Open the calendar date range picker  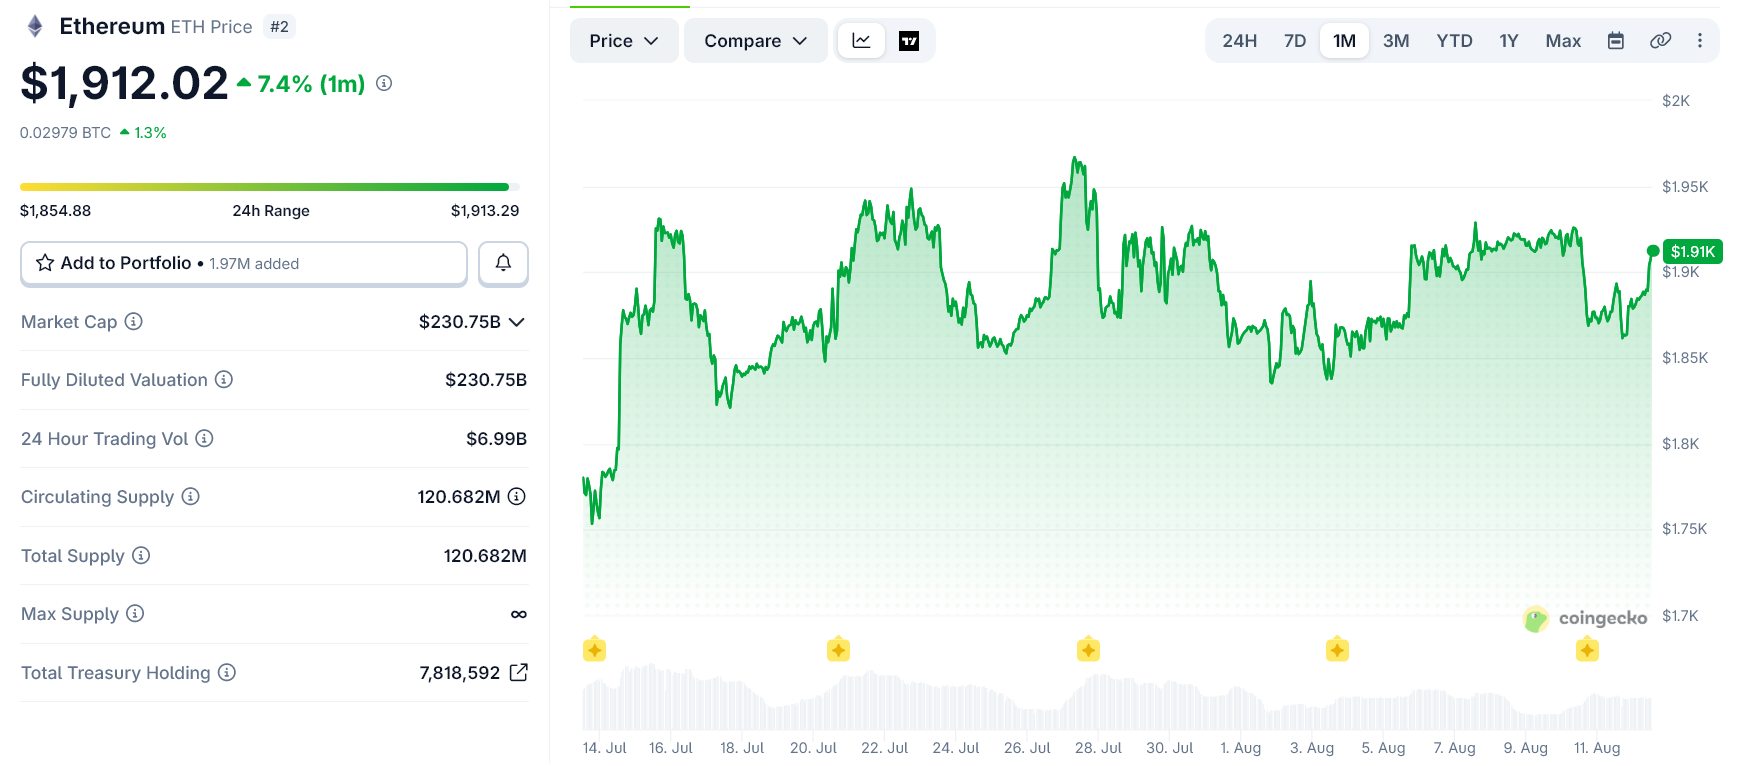[x=1616, y=41]
